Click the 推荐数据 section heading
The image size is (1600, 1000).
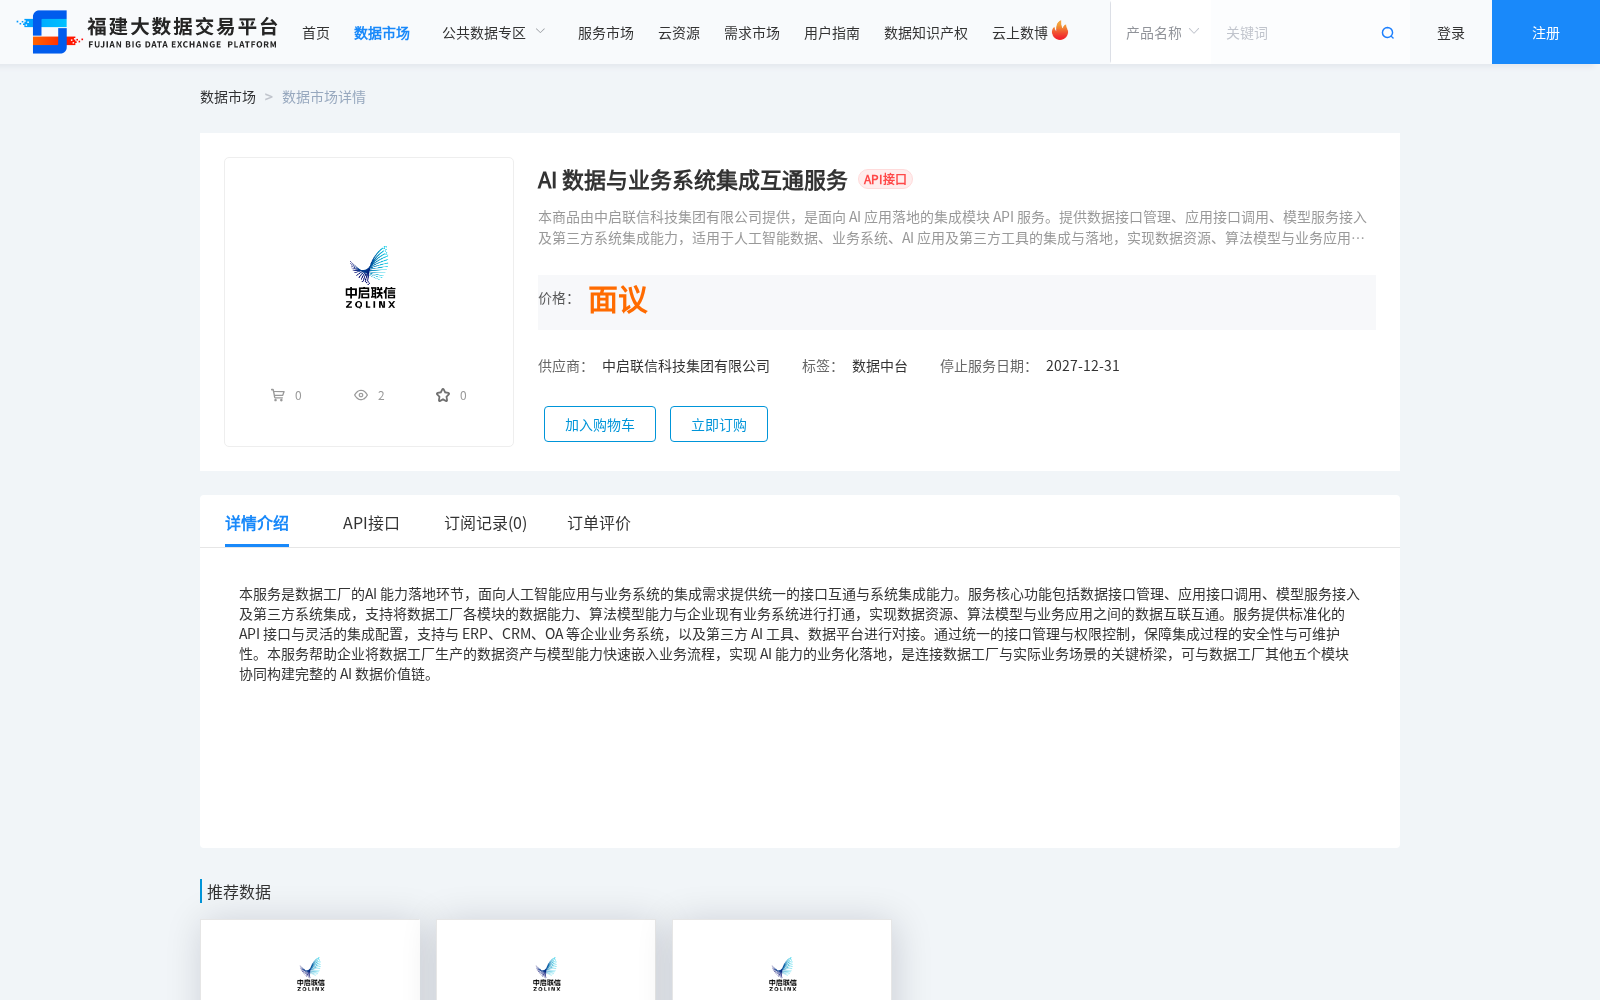(239, 892)
